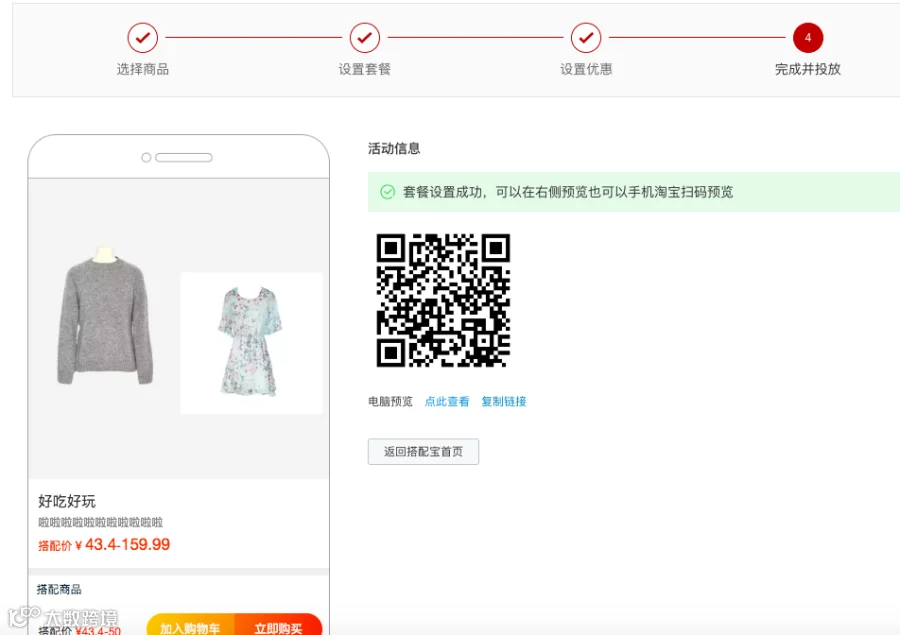The image size is (900, 635).
Task: Click the 返回搭配宝首页 button
Action: pyautogui.click(x=423, y=452)
